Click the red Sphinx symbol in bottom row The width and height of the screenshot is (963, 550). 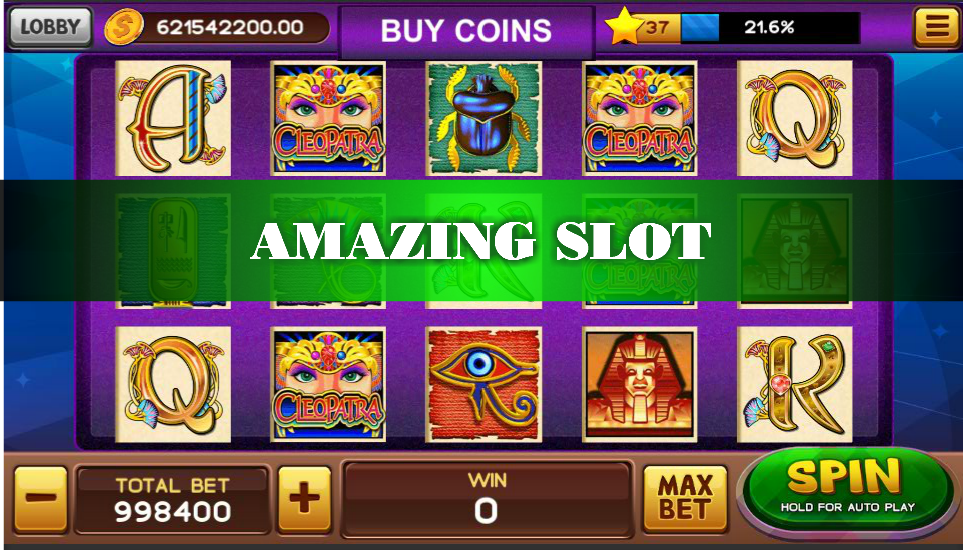(x=639, y=384)
